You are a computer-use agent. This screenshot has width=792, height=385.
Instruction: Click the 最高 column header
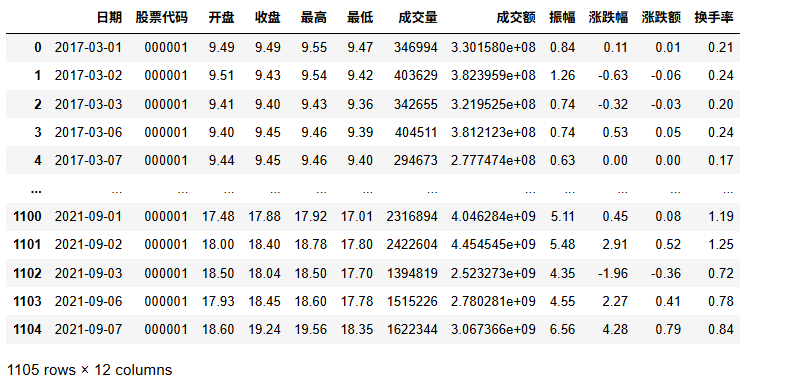[314, 18]
